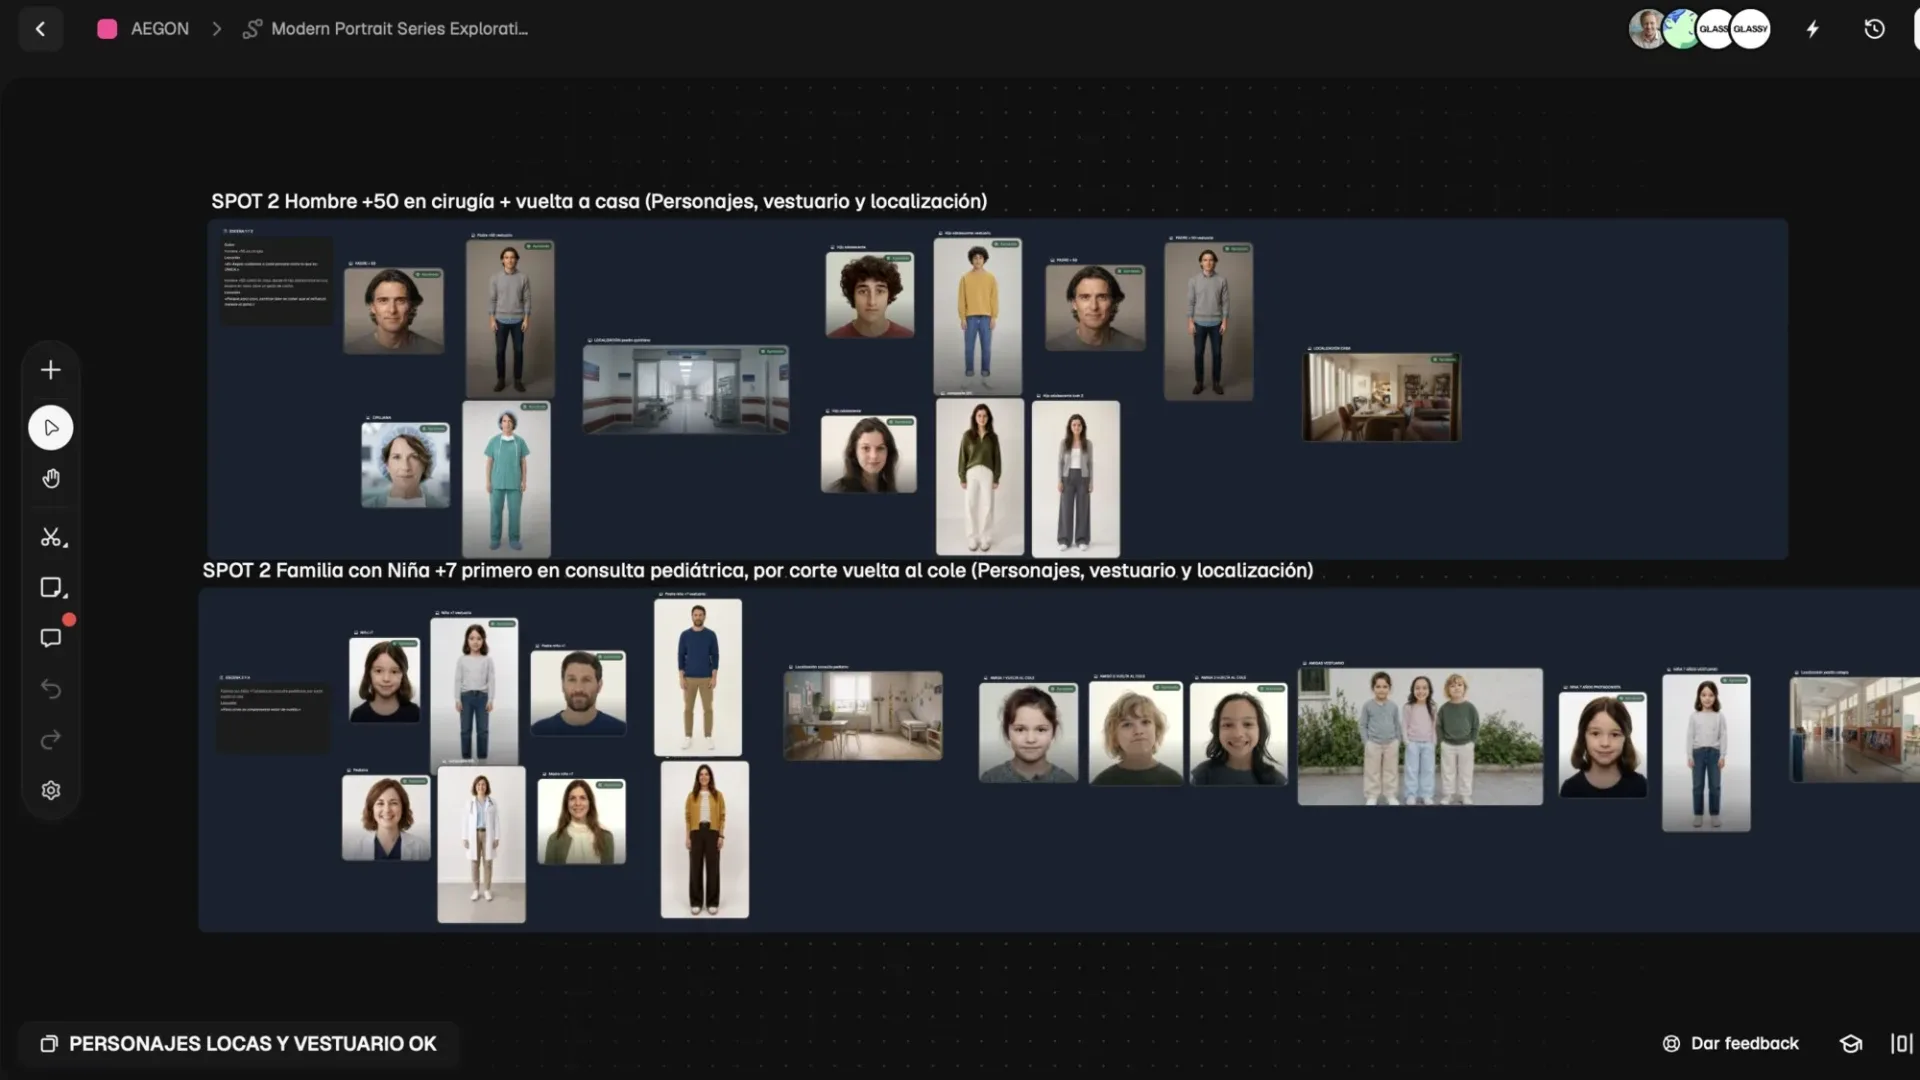Select the surgeon in green scrubs full-body image
The image size is (1920, 1080).
[x=506, y=479]
